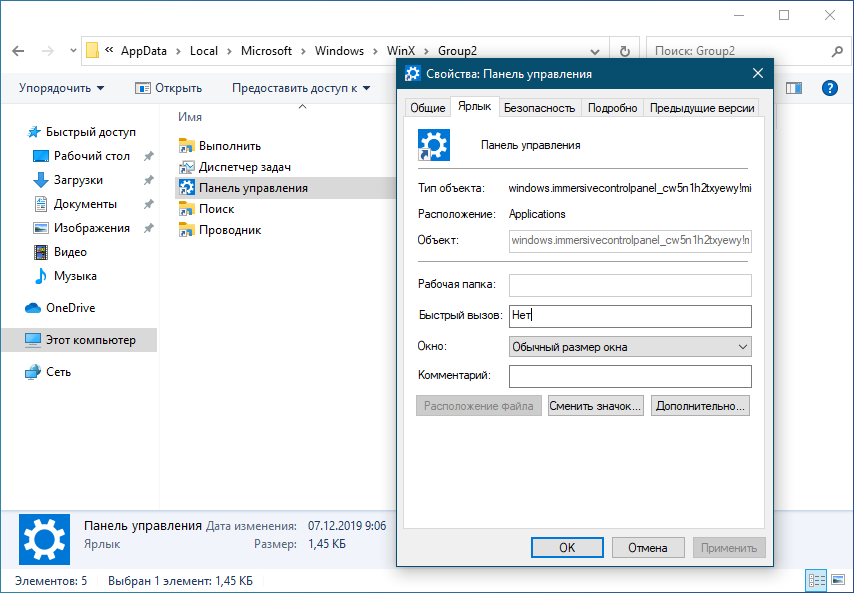Go back using the Explorer back arrow
Screen dimensions: 854x593
pyautogui.click(x=19, y=51)
